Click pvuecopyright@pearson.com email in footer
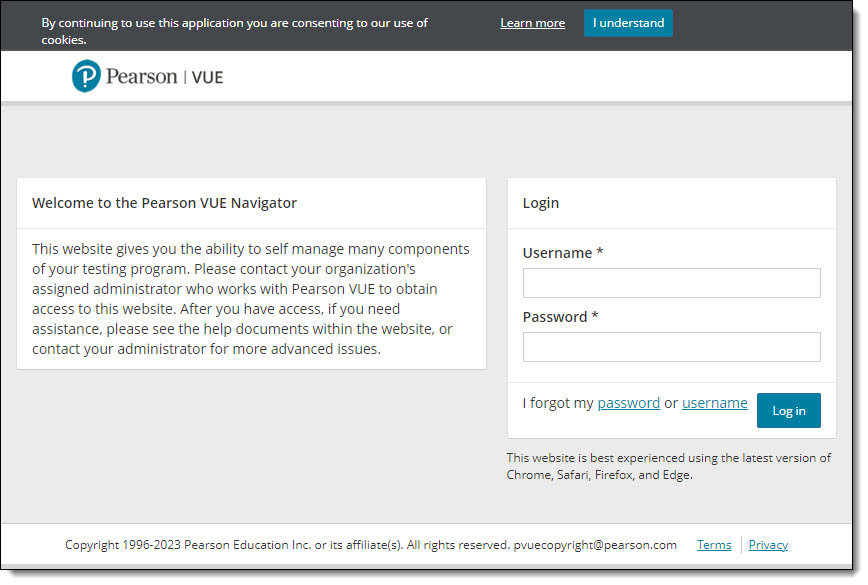 click(x=595, y=545)
